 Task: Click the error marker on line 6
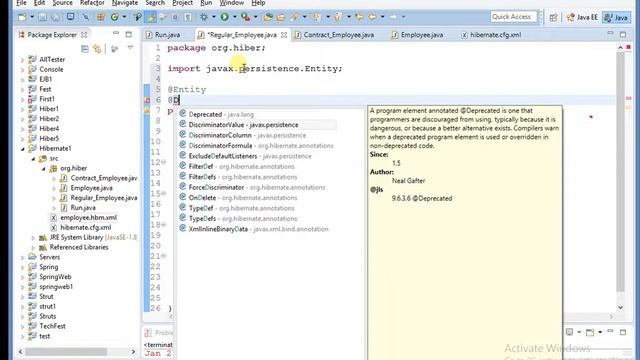[x=147, y=100]
